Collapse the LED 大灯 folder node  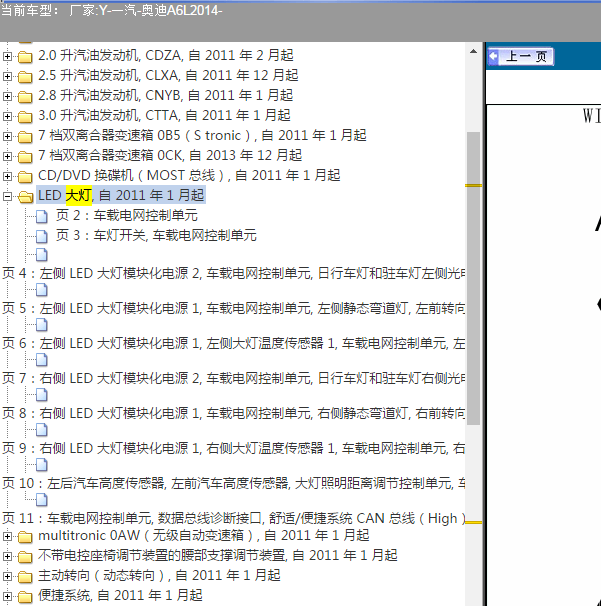point(7,197)
